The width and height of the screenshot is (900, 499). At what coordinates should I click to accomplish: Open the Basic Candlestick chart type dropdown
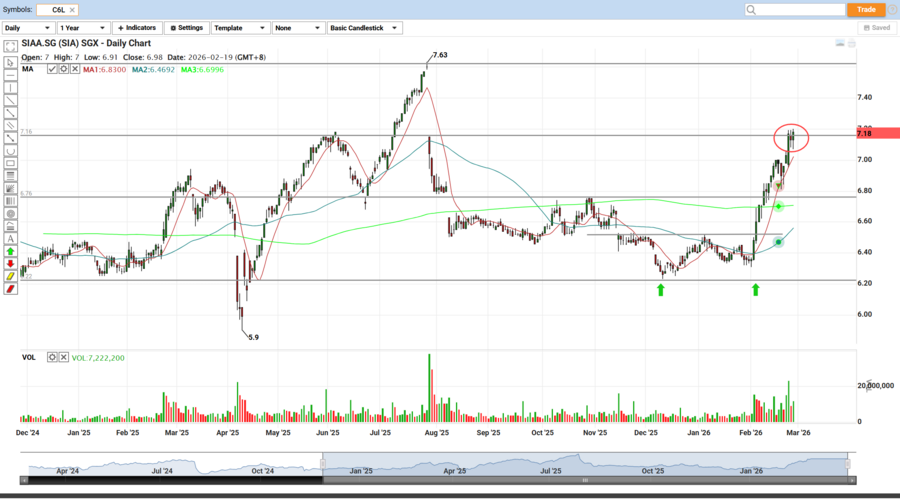coord(365,28)
